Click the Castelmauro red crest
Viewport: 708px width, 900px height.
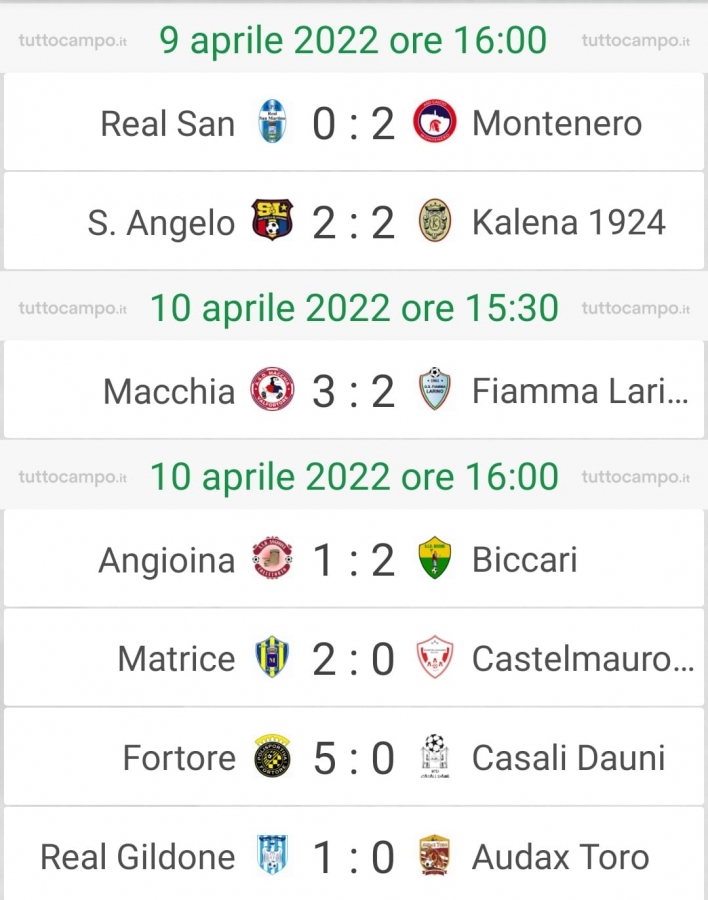[x=435, y=657]
